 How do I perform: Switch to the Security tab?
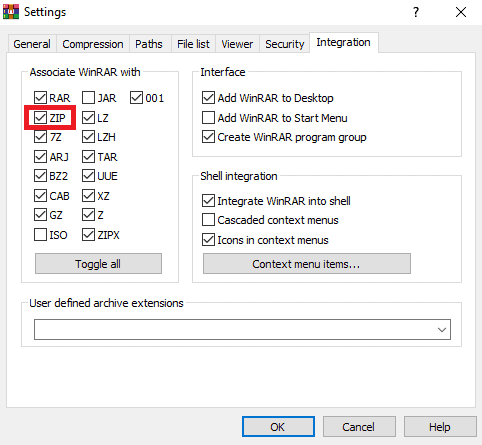click(x=285, y=44)
